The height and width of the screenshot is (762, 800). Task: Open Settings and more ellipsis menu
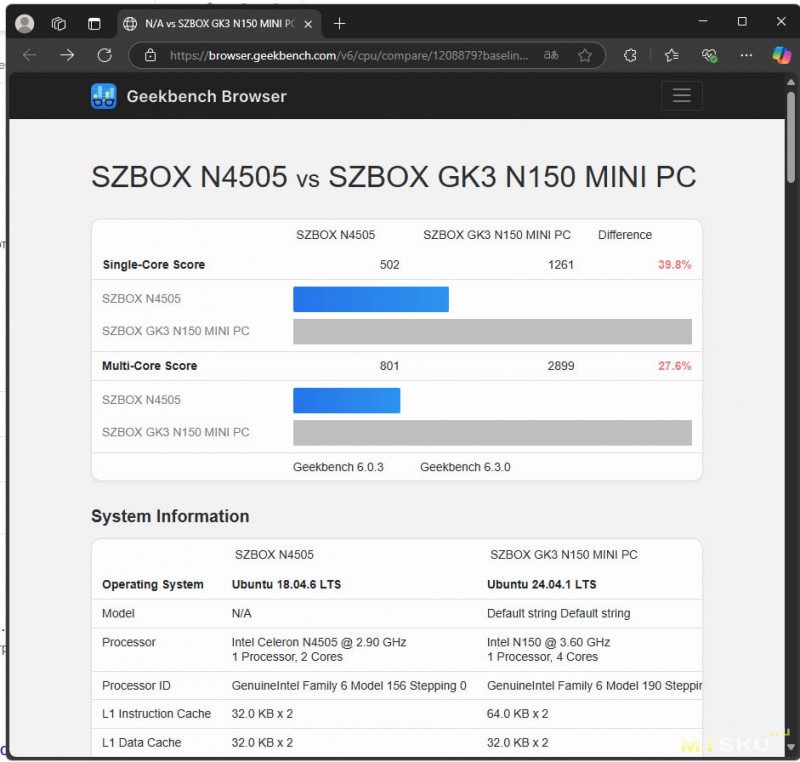tap(746, 55)
